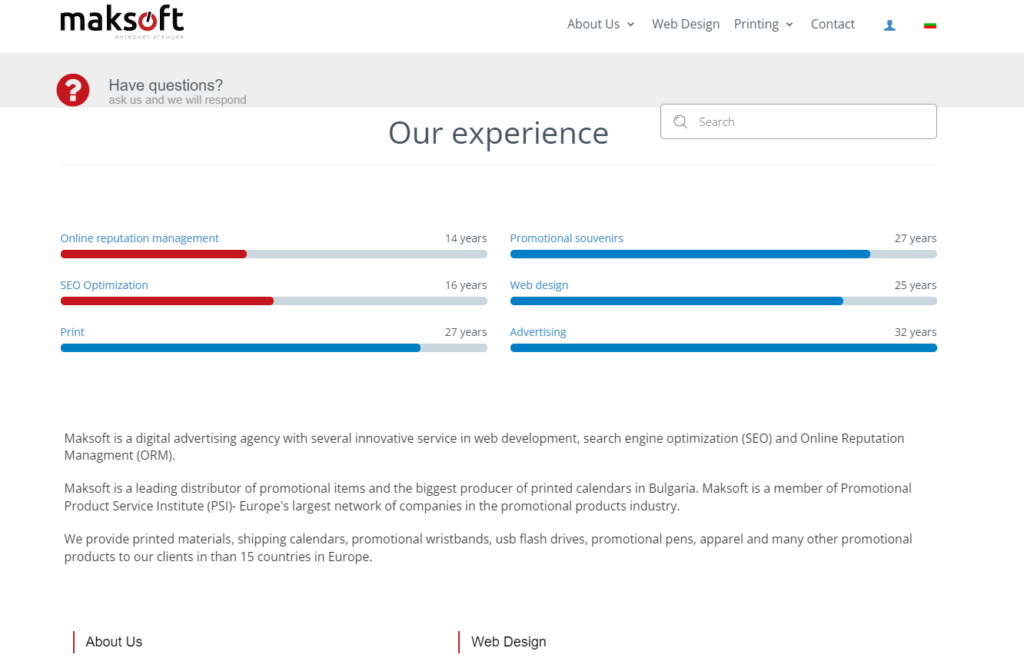Click the paragraph starting 'Maksoft is a leading distributor'
1024x668 pixels.
click(x=488, y=497)
